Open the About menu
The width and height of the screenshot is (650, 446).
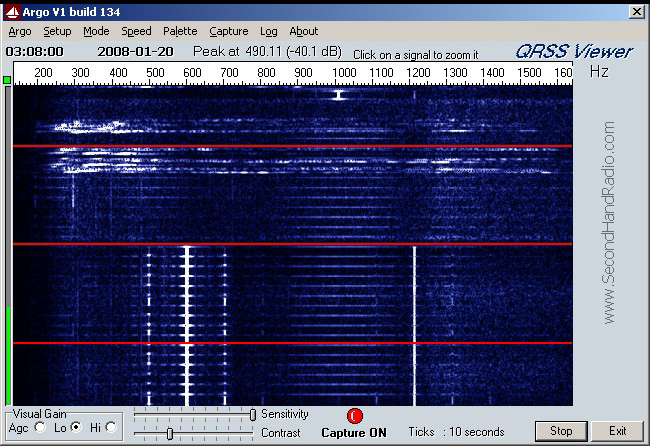tap(303, 32)
